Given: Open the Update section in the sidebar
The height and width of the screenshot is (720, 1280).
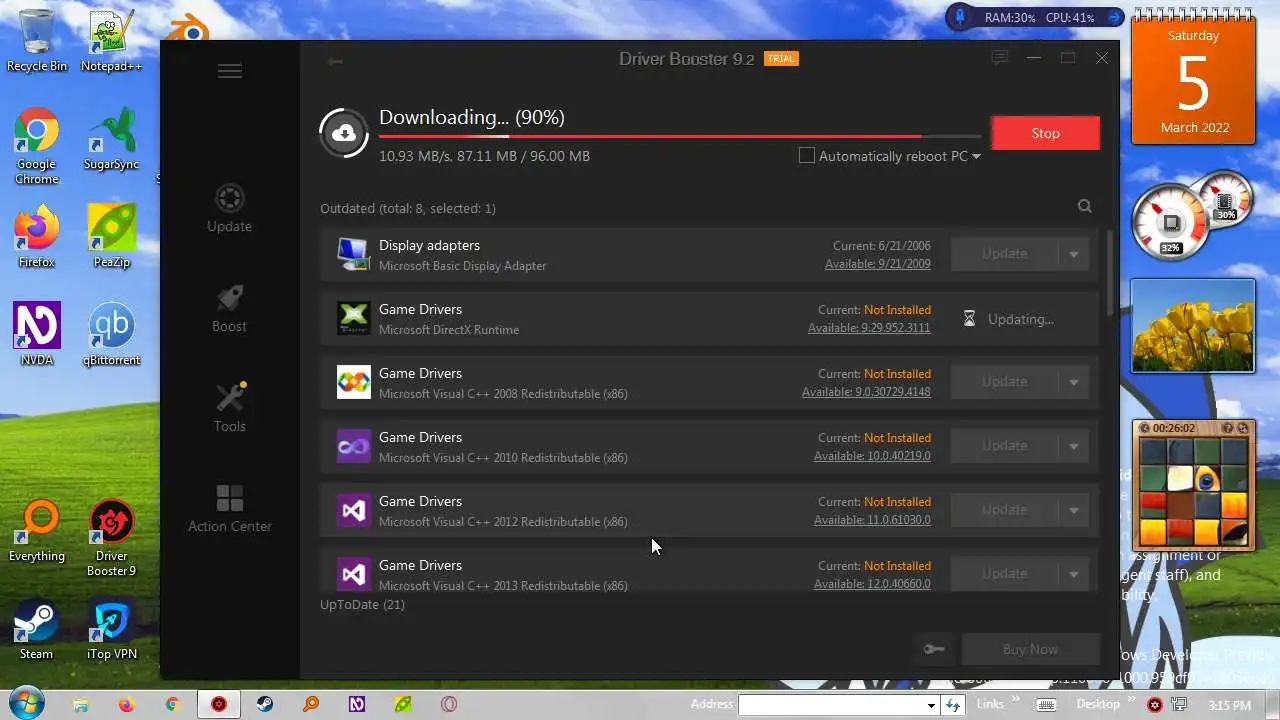Looking at the screenshot, I should pyautogui.click(x=229, y=209).
